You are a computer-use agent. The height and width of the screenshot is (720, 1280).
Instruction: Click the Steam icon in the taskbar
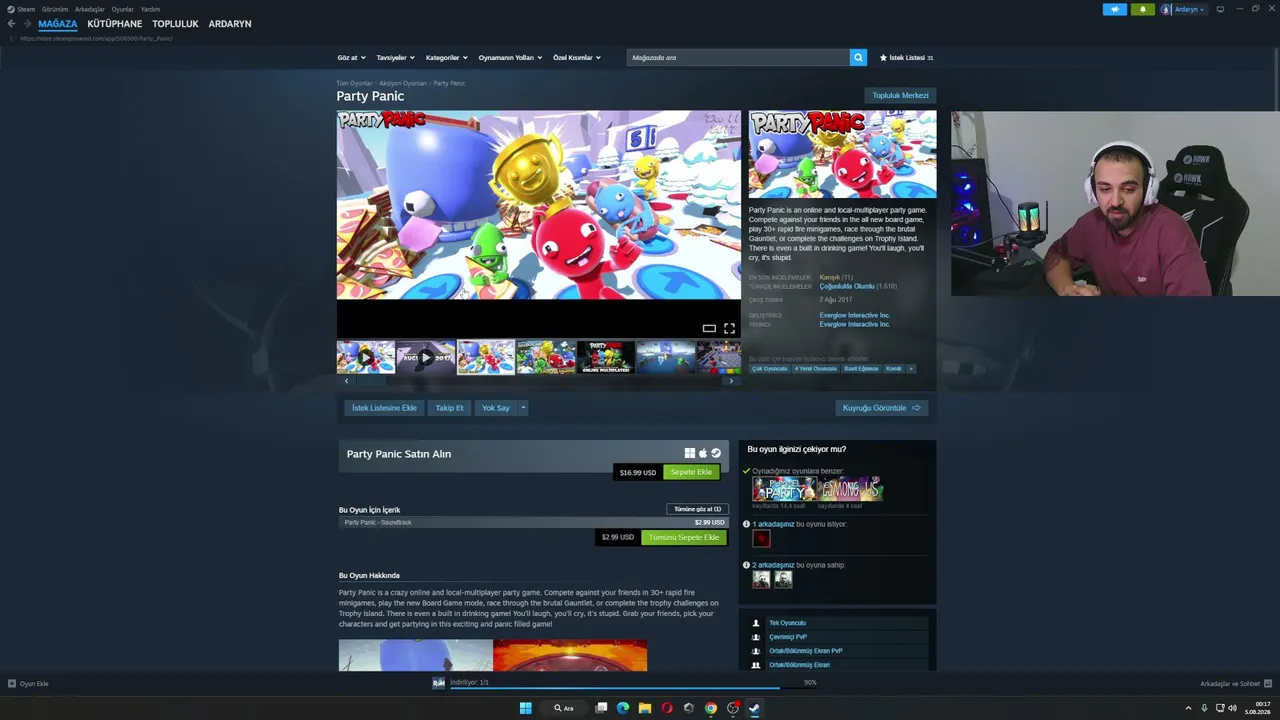[x=755, y=708]
